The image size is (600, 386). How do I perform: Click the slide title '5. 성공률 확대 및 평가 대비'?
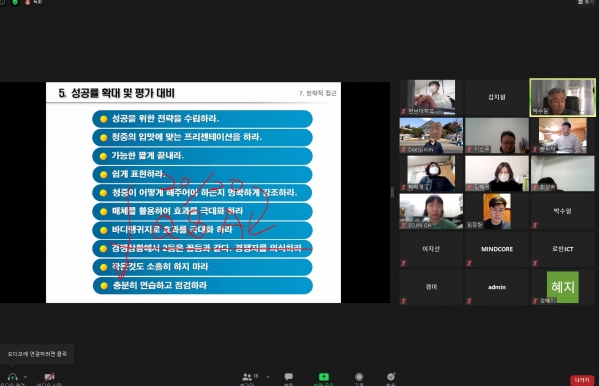pyautogui.click(x=116, y=93)
